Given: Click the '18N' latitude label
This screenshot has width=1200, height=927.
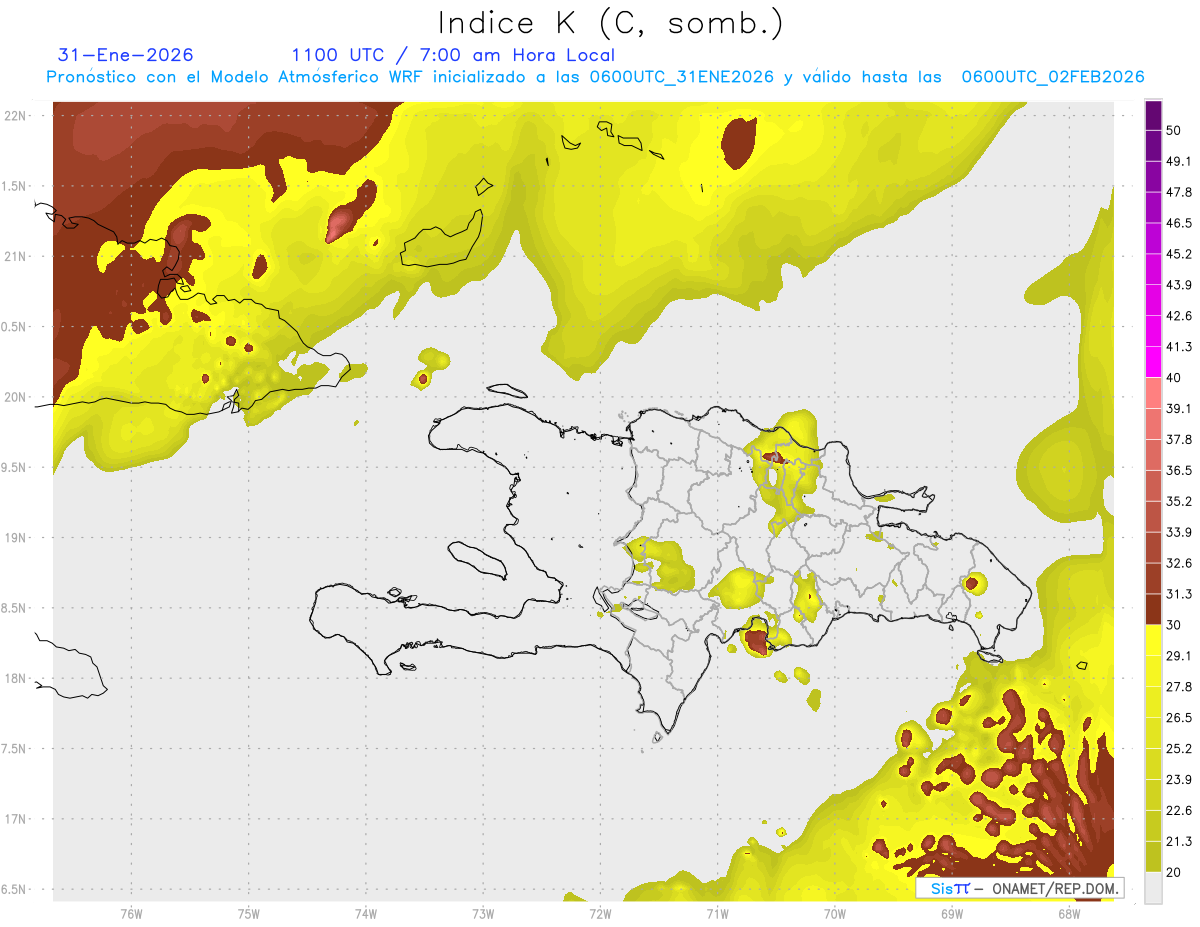Looking at the screenshot, I should (17, 678).
